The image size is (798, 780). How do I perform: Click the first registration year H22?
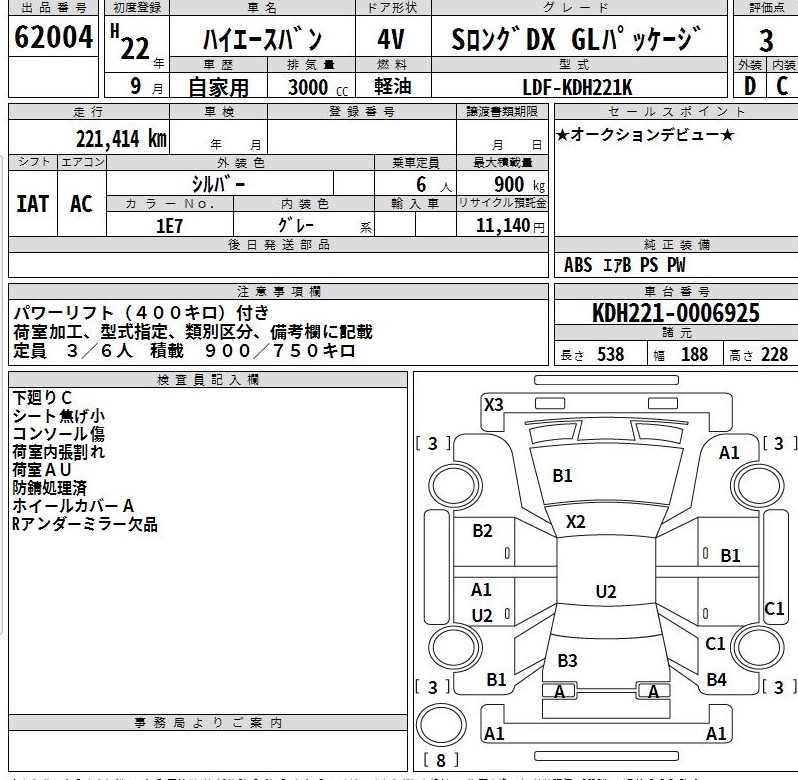point(131,43)
